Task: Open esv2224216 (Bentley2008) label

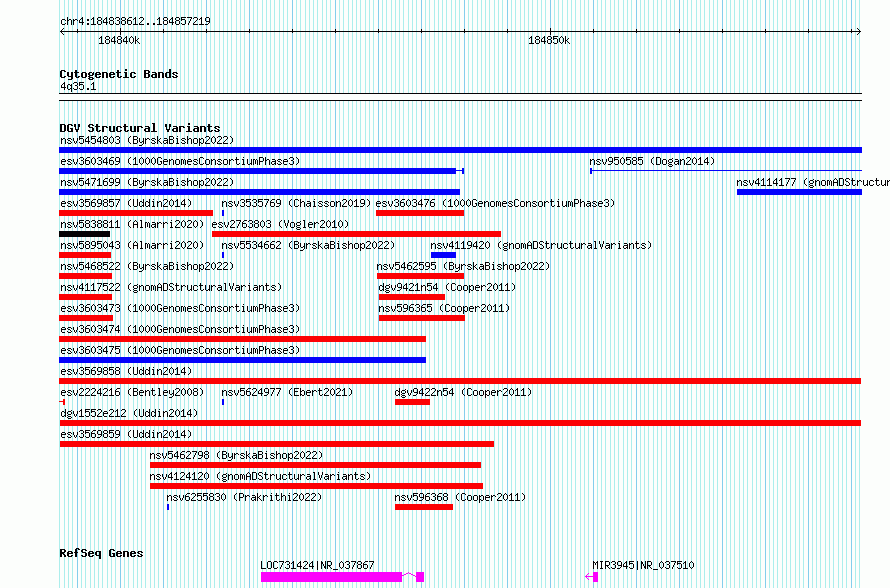Action: click(132, 392)
